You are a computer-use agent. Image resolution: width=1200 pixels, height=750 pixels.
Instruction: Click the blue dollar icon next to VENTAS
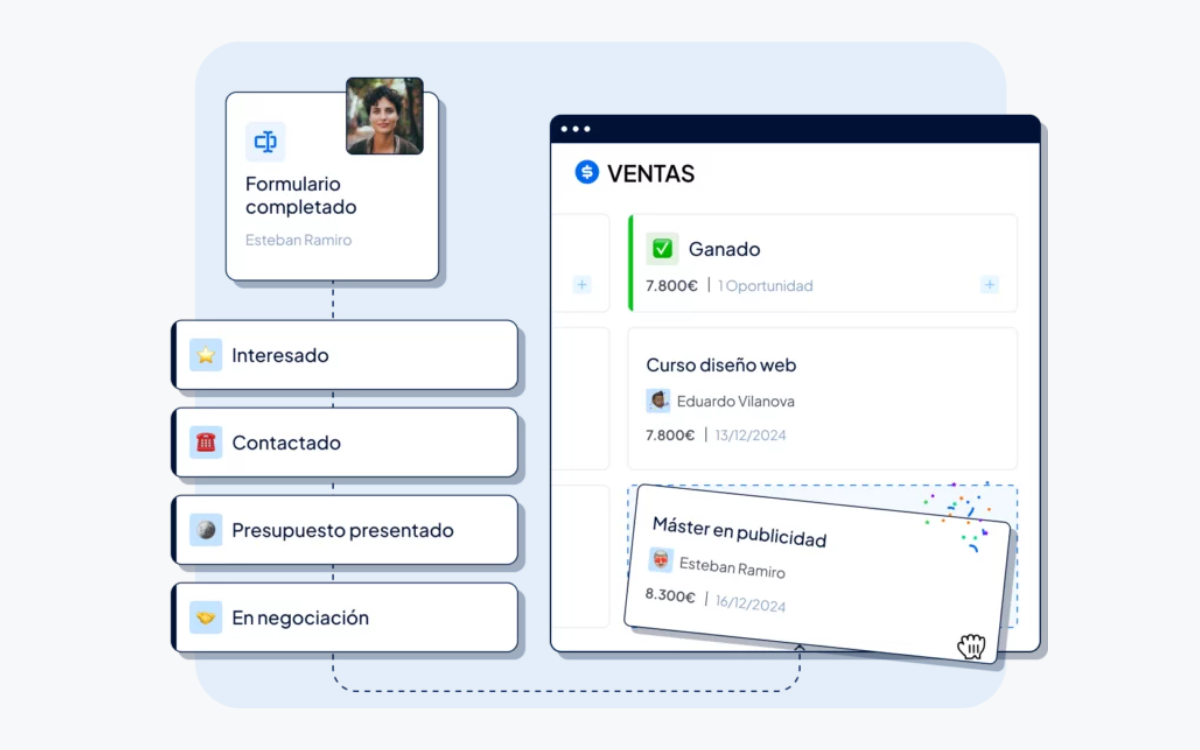(x=587, y=172)
